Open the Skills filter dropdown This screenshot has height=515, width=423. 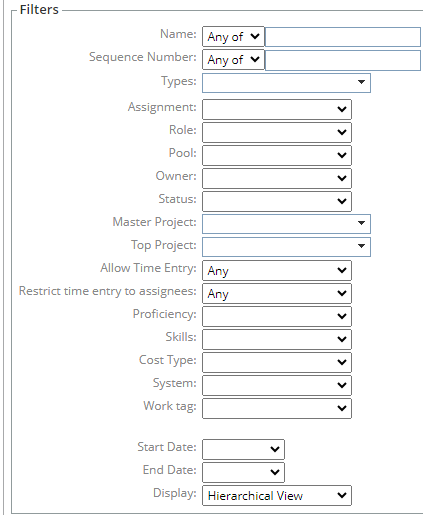277,339
